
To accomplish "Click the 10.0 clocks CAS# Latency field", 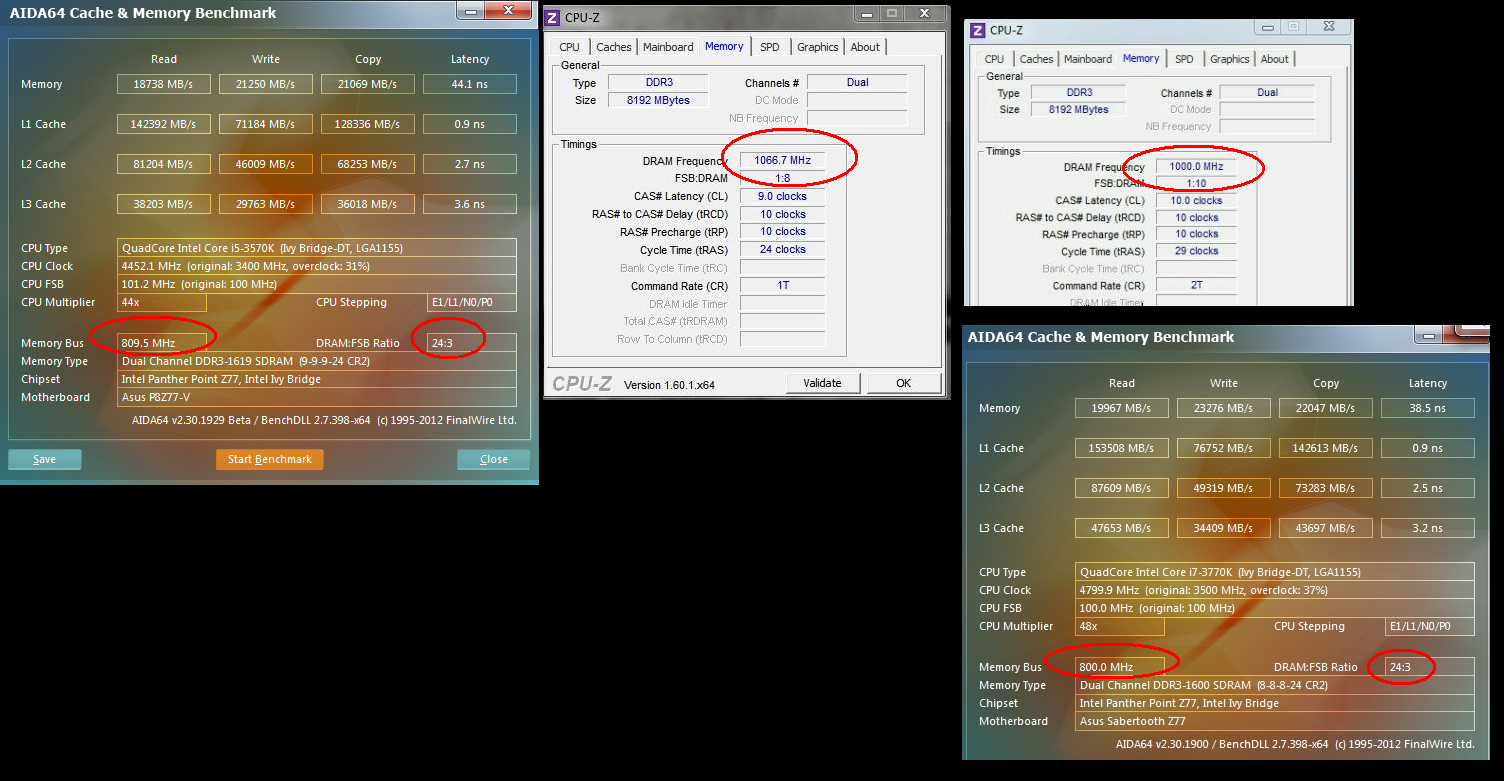I will click(1197, 200).
